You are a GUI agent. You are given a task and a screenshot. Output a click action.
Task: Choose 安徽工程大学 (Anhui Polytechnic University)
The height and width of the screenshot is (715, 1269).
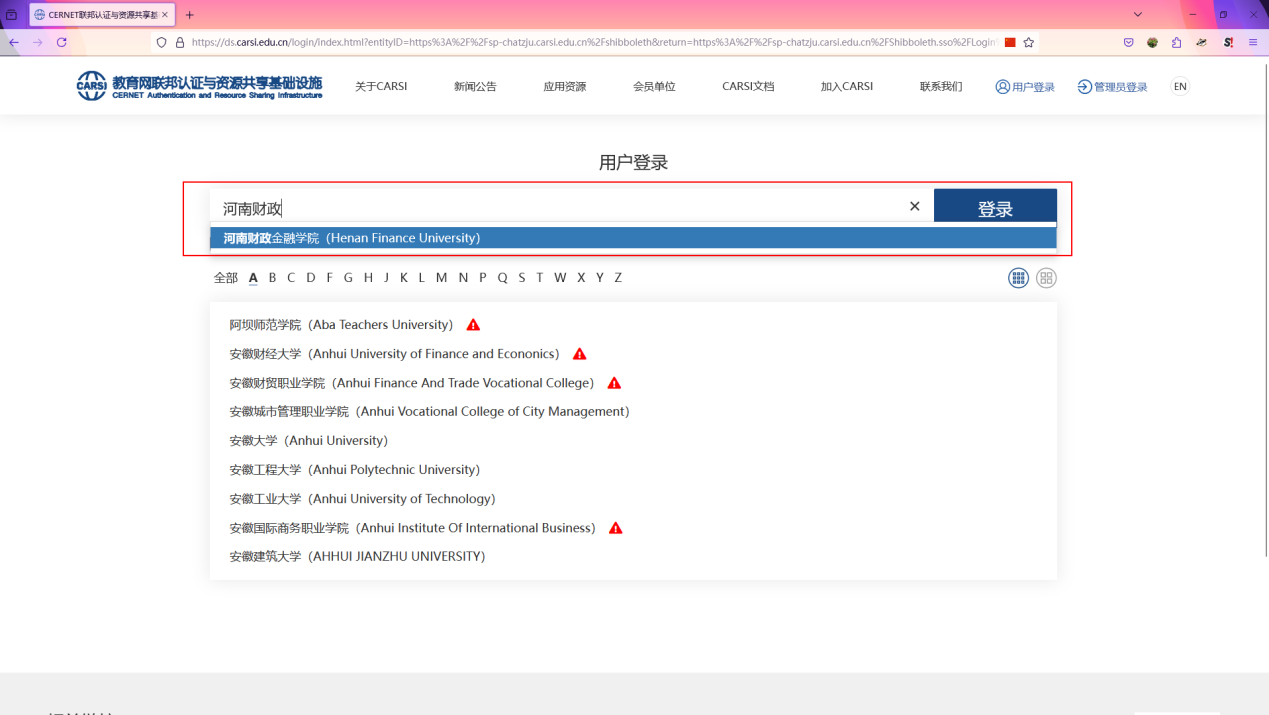pyautogui.click(x=354, y=470)
